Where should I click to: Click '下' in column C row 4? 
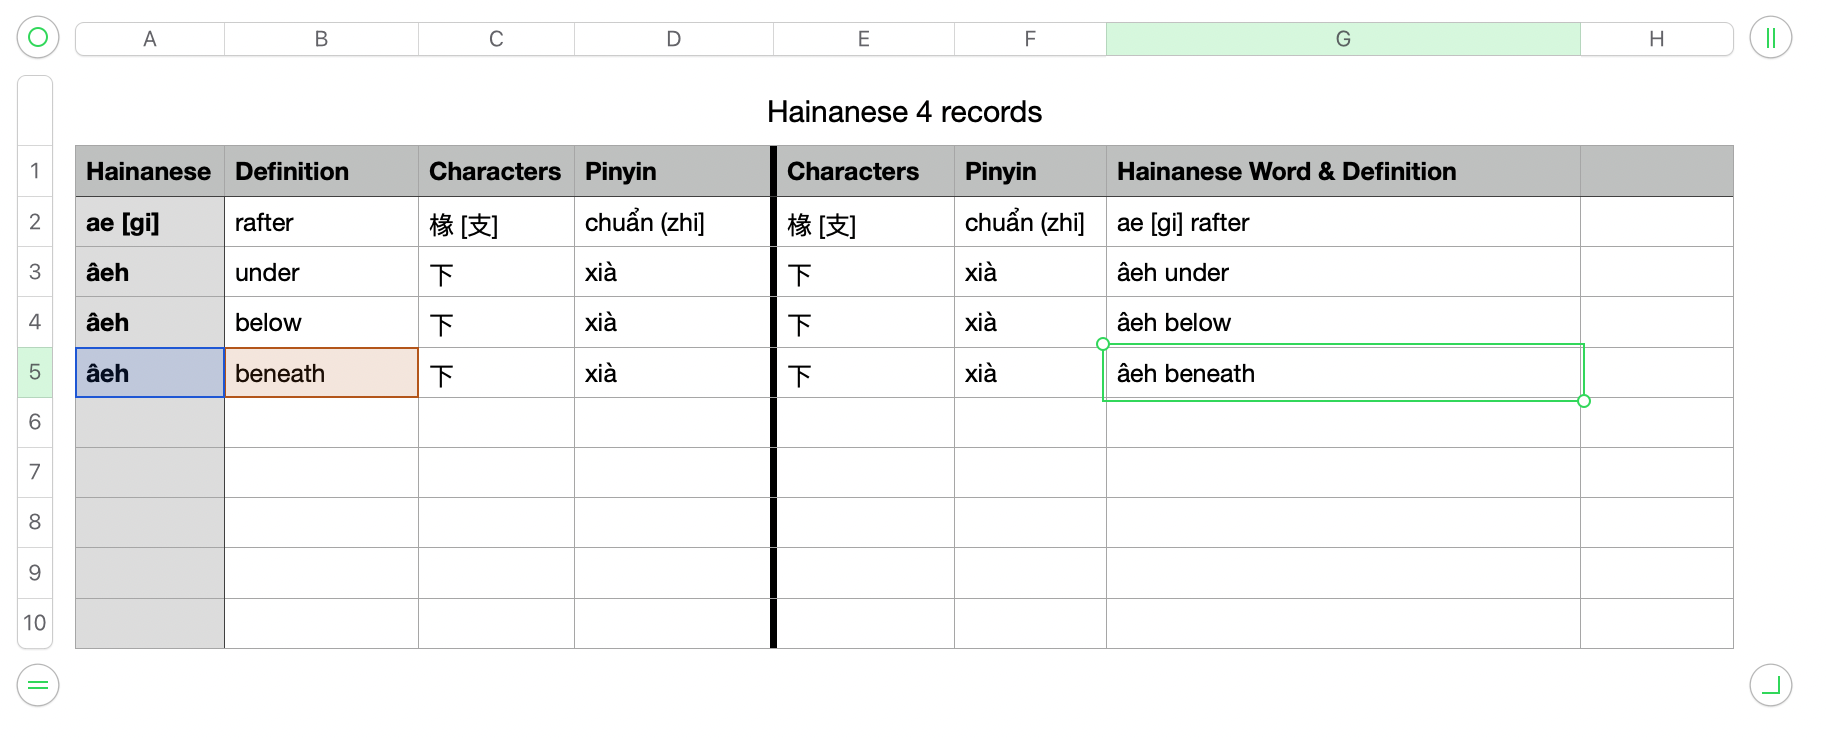coord(496,322)
